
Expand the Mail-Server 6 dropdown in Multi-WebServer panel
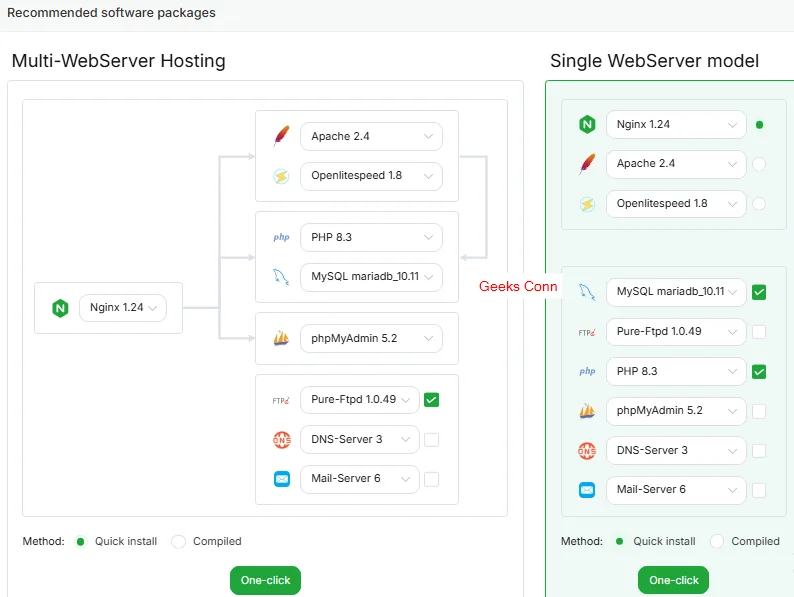tap(360, 479)
